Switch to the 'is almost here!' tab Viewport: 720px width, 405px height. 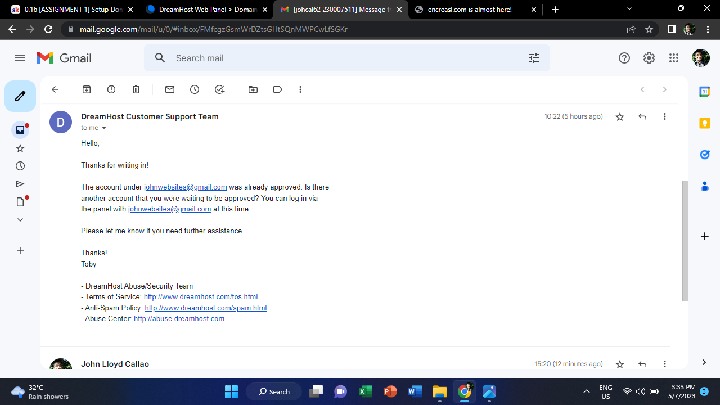click(x=475, y=9)
